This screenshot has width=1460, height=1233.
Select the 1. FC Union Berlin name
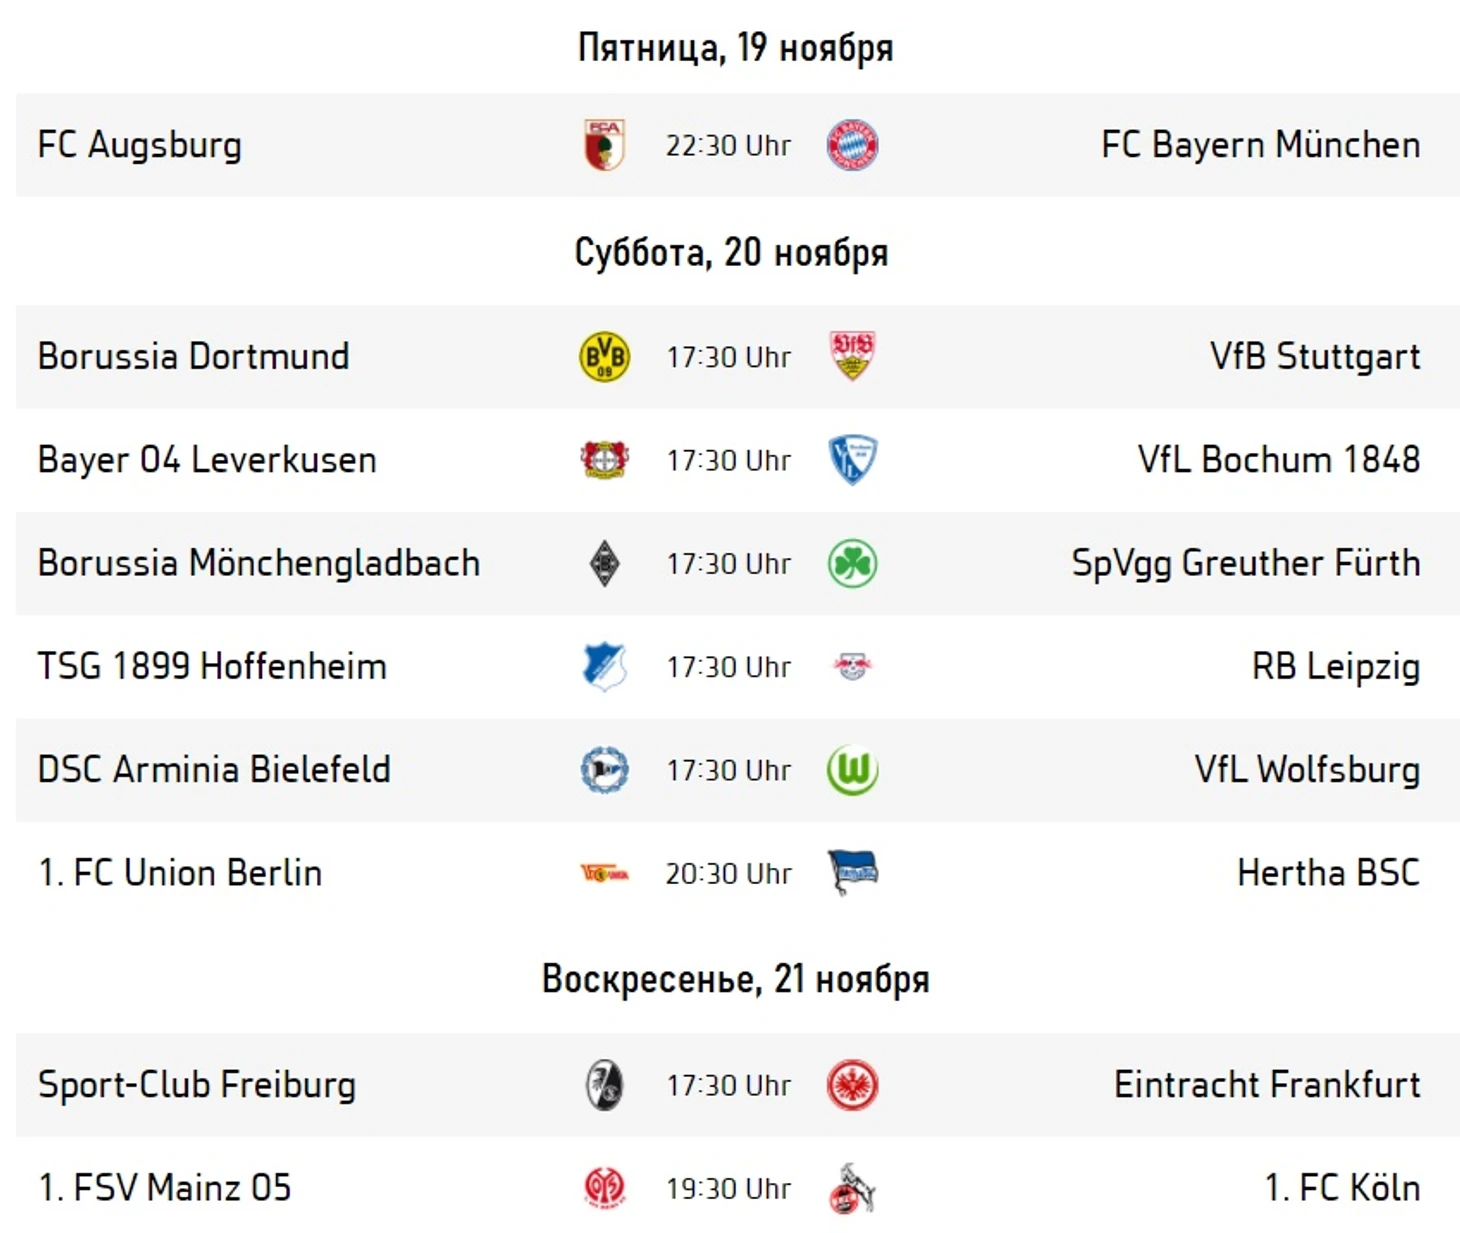pos(180,873)
